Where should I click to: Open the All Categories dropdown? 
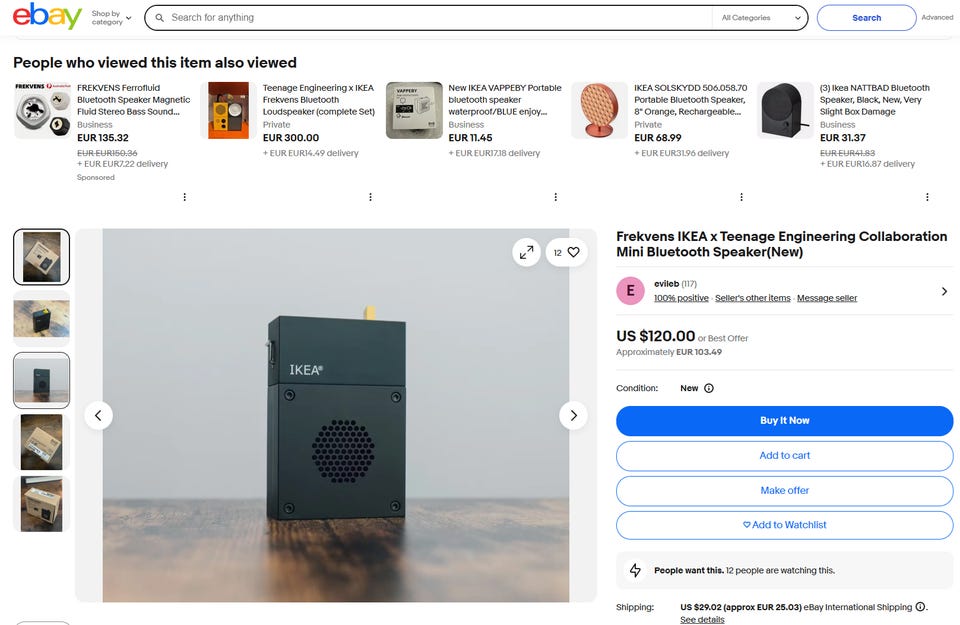[x=761, y=18]
